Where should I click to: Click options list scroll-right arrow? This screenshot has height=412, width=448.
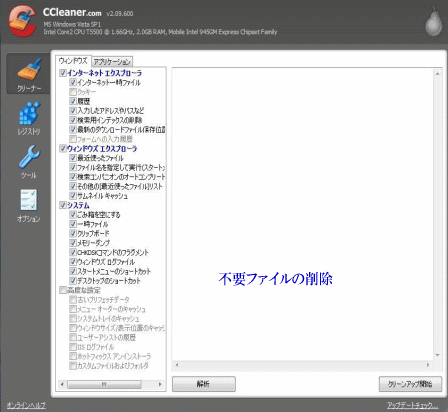tap(160, 384)
